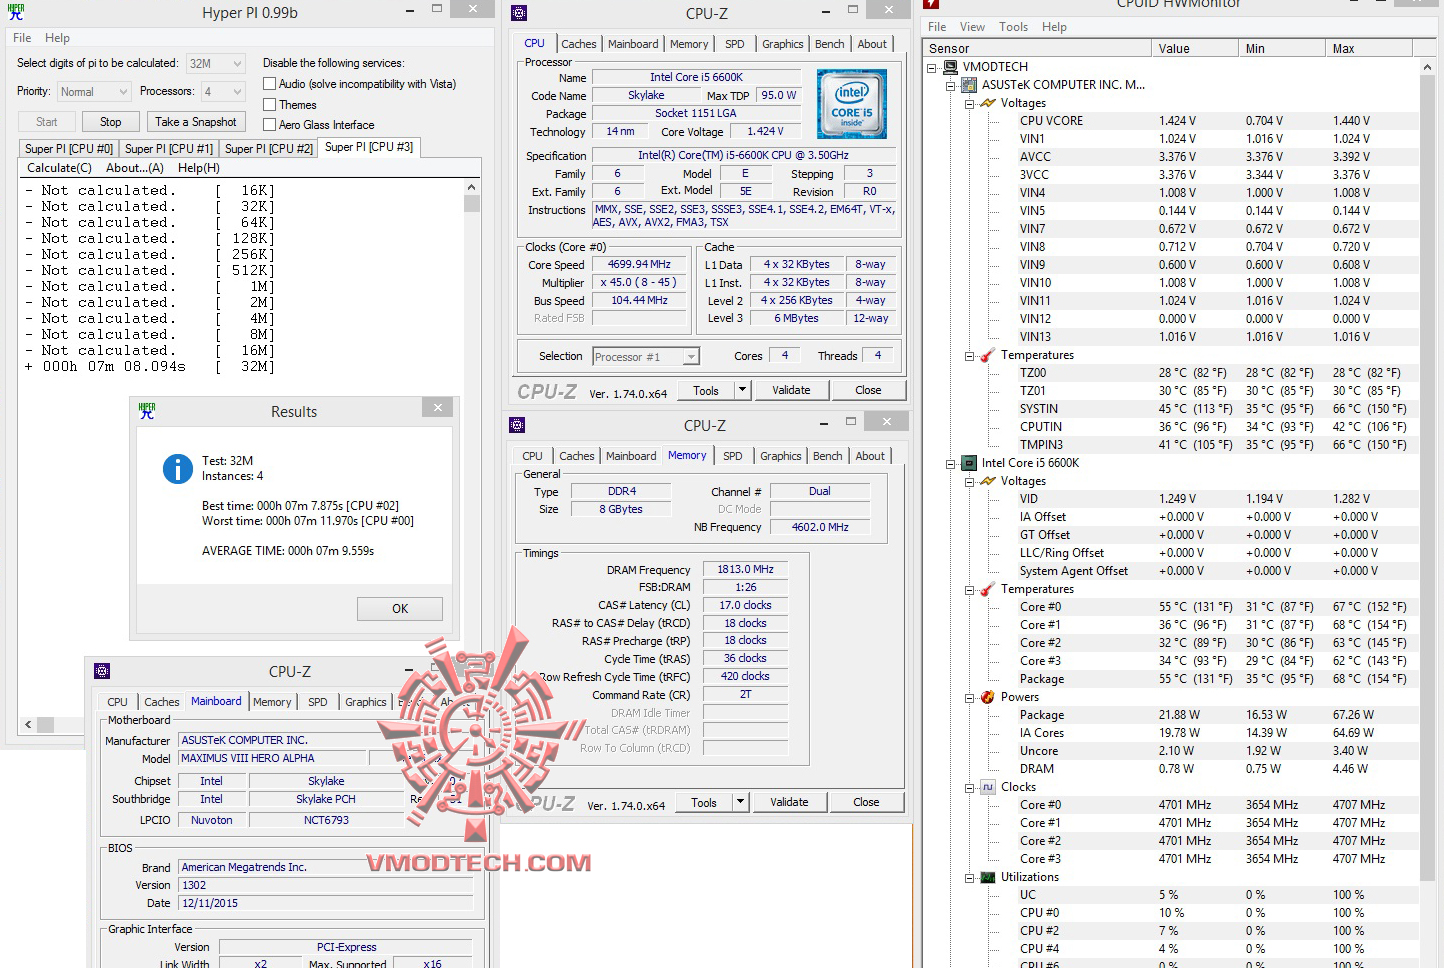Open the HWMonitor View menu
The image size is (1444, 968).
tap(972, 27)
